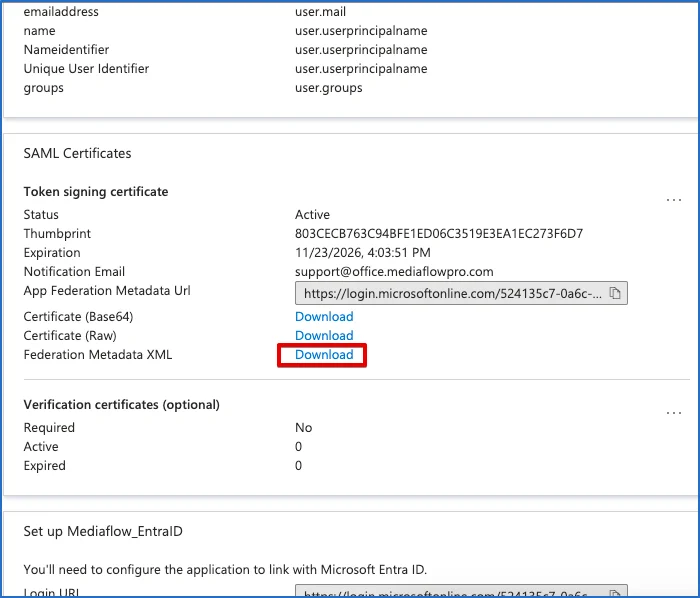
Task: Click the user.groups claim value
Action: pos(329,88)
